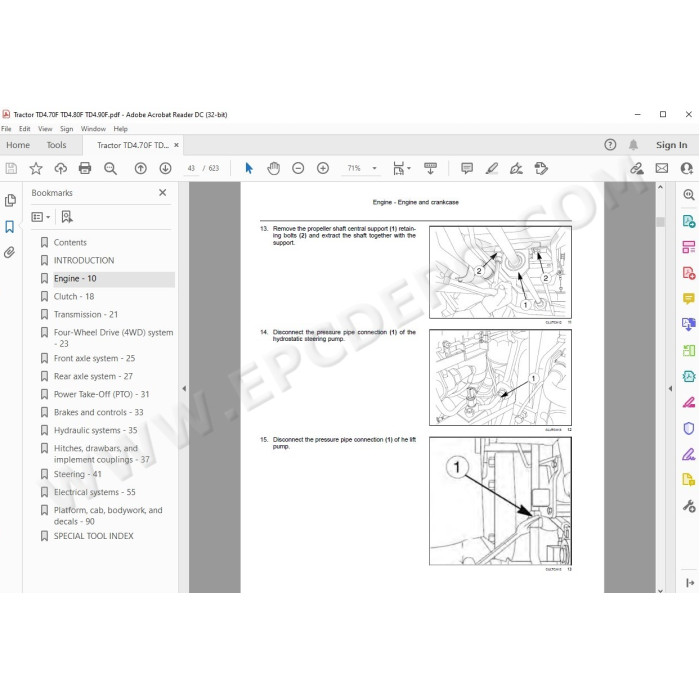The height and width of the screenshot is (700, 700).
Task: Print the document with printer icon
Action: [85, 168]
